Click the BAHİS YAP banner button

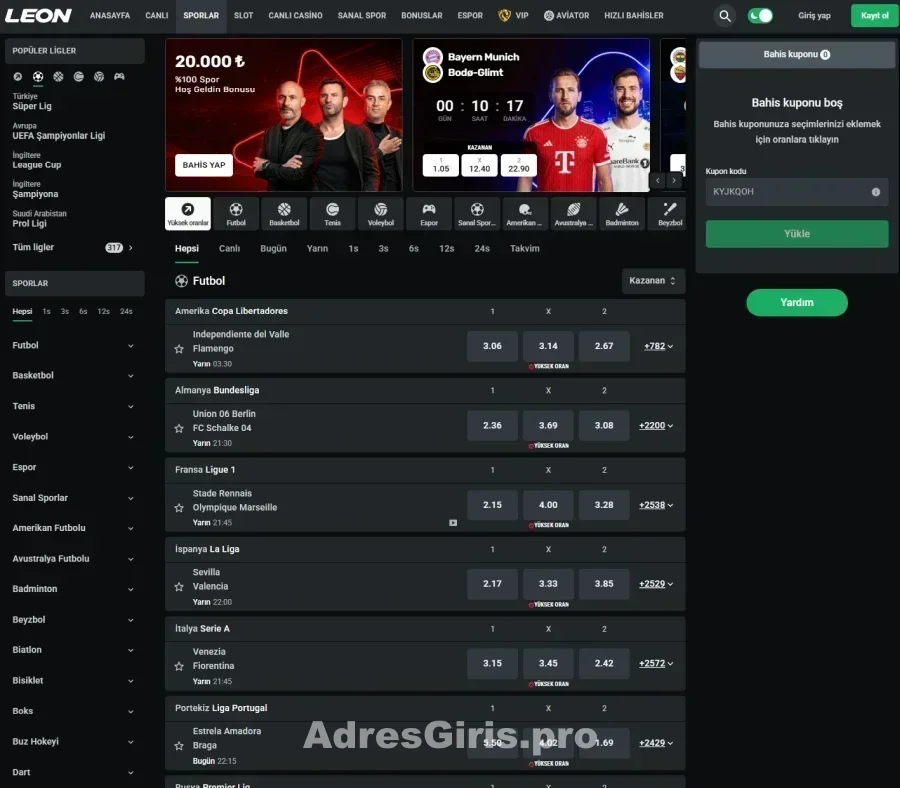click(204, 165)
